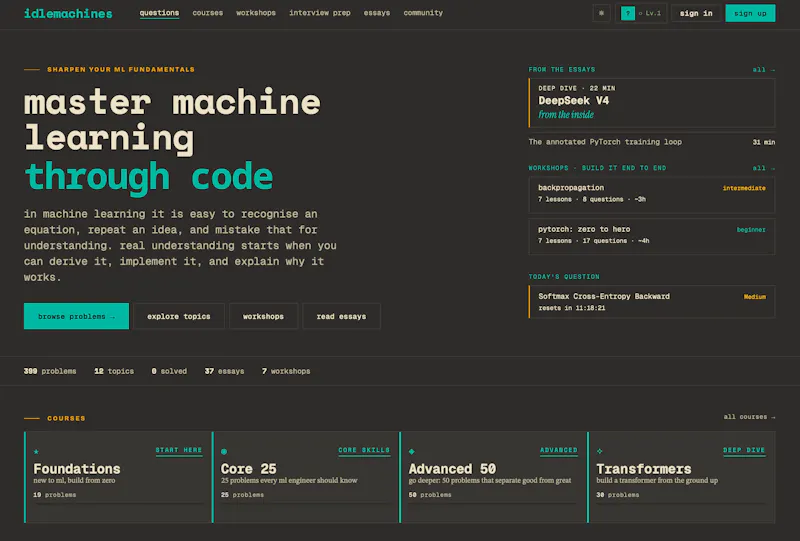This screenshot has width=800, height=541.
Task: Click the read essays button
Action: pos(341,316)
